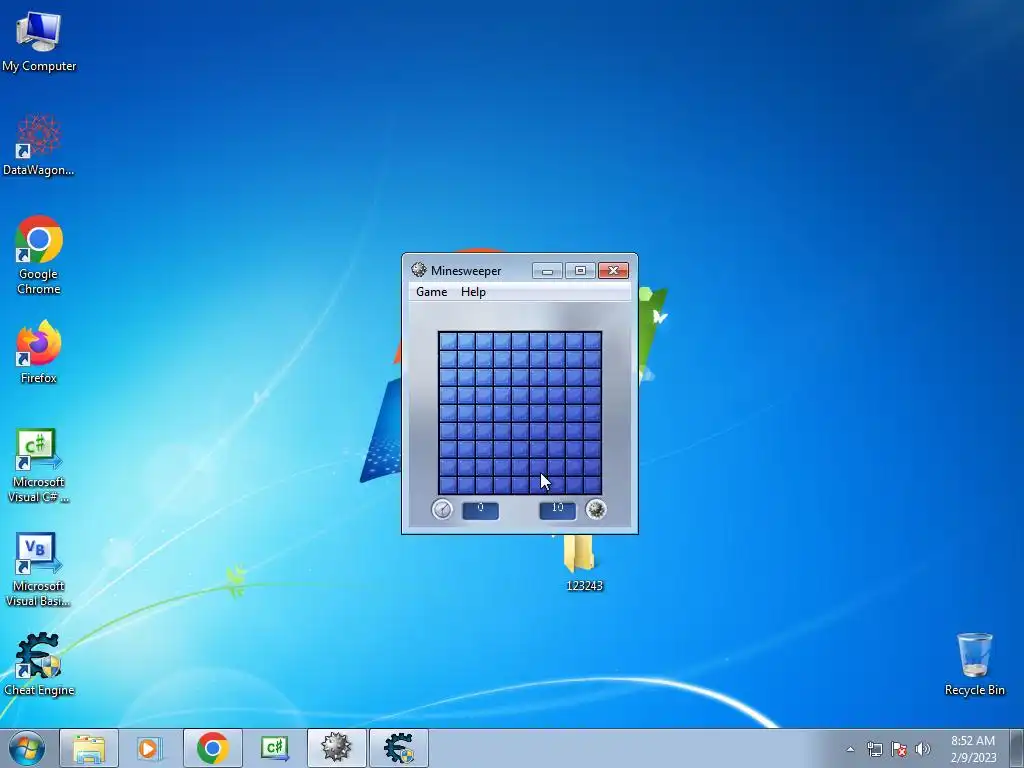Select the Google Chrome desktop shortcut
The width and height of the screenshot is (1024, 768).
[x=39, y=255]
